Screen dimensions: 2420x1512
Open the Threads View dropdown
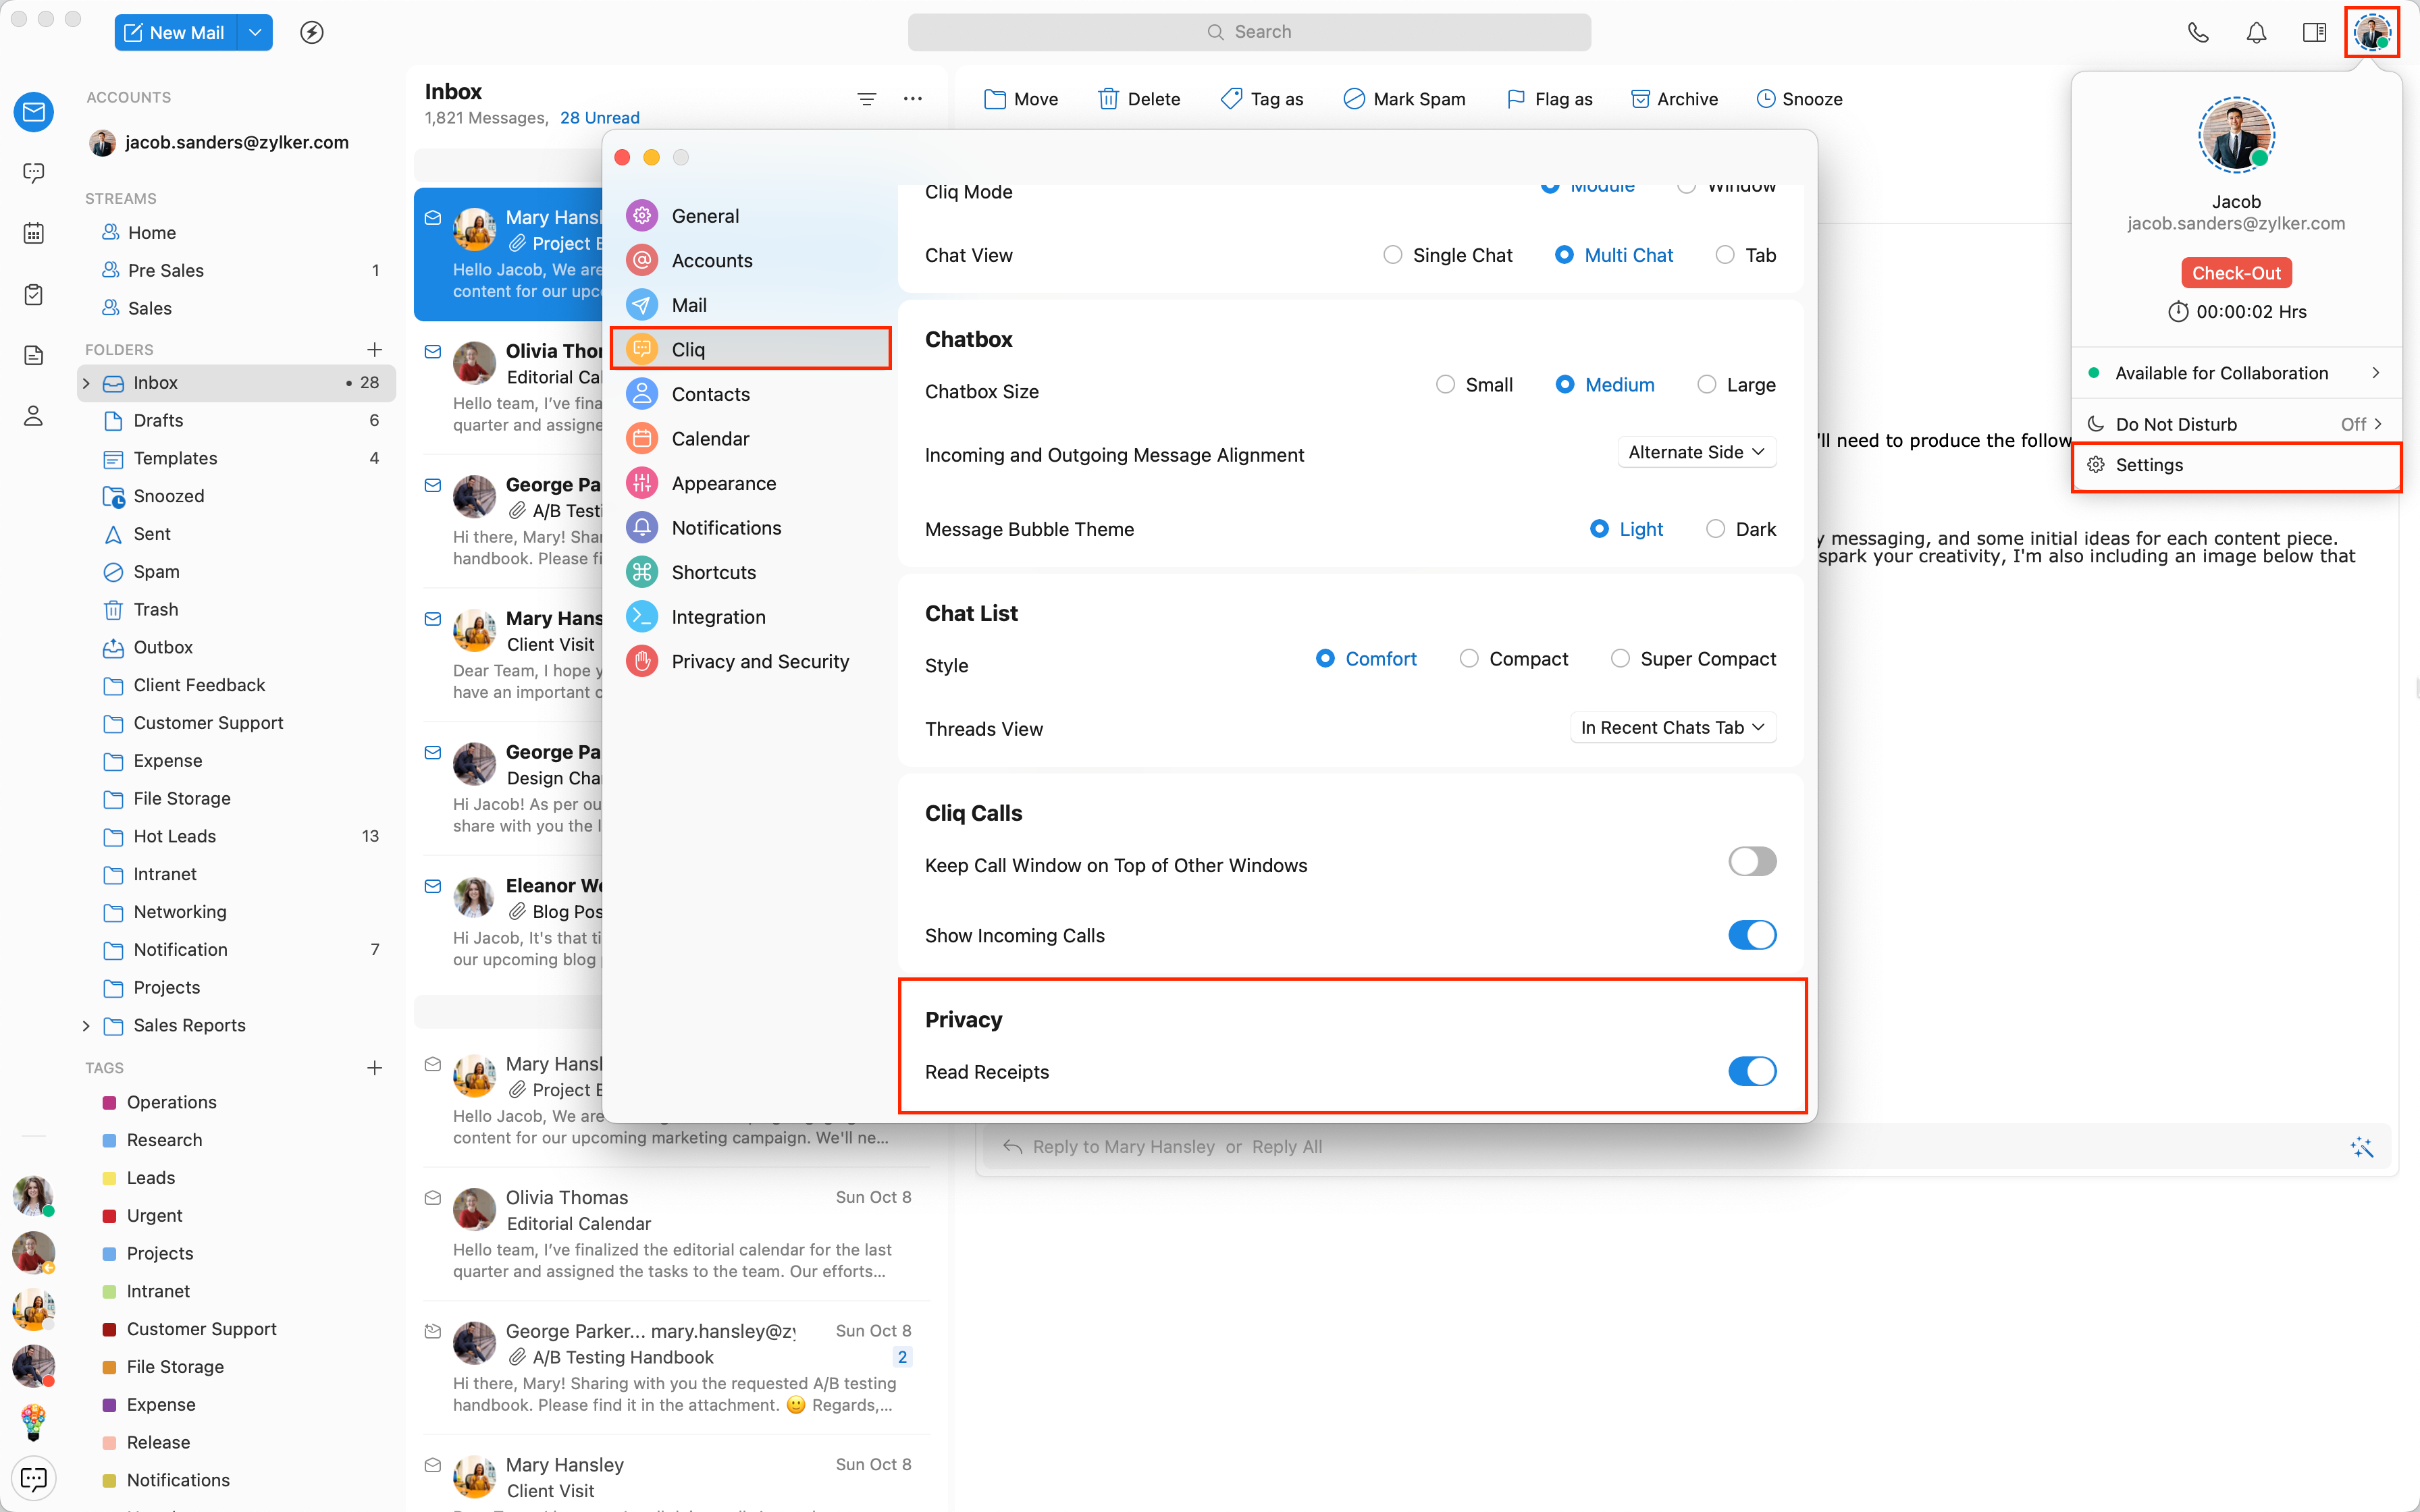(1672, 727)
